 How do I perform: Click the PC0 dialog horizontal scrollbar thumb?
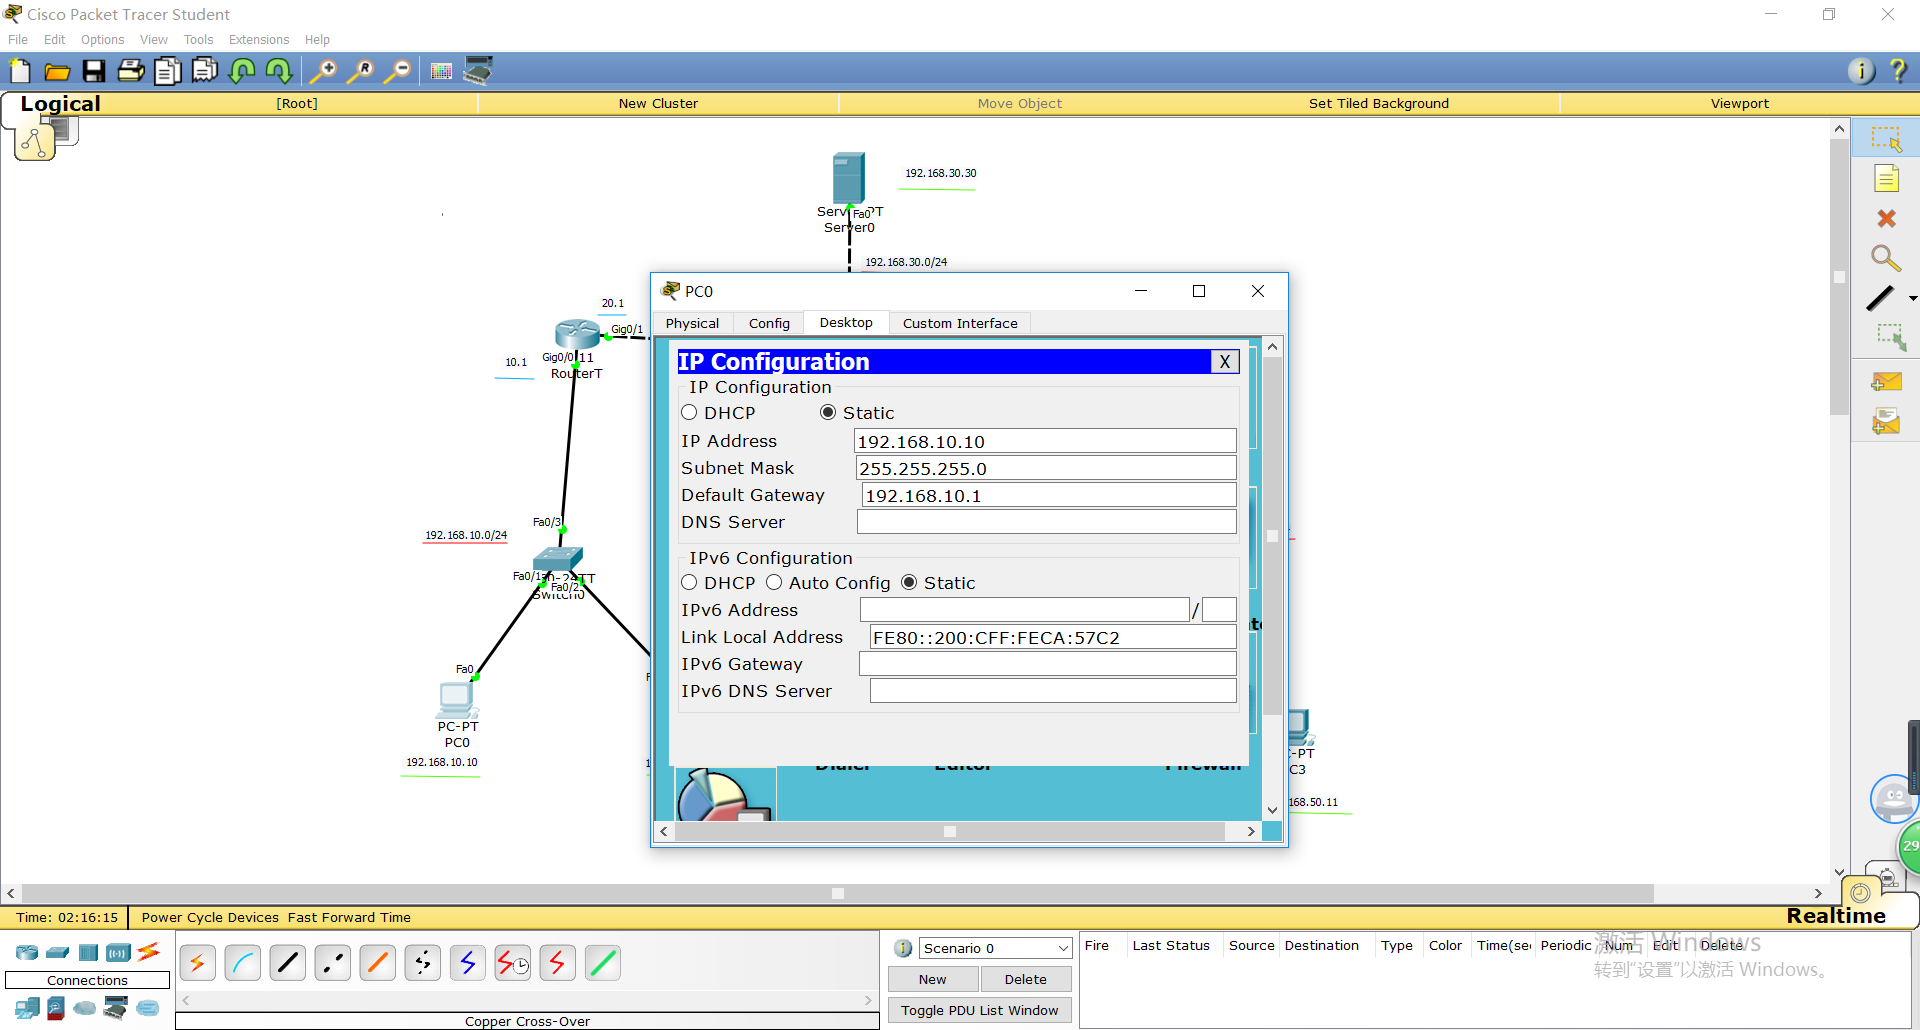click(950, 832)
